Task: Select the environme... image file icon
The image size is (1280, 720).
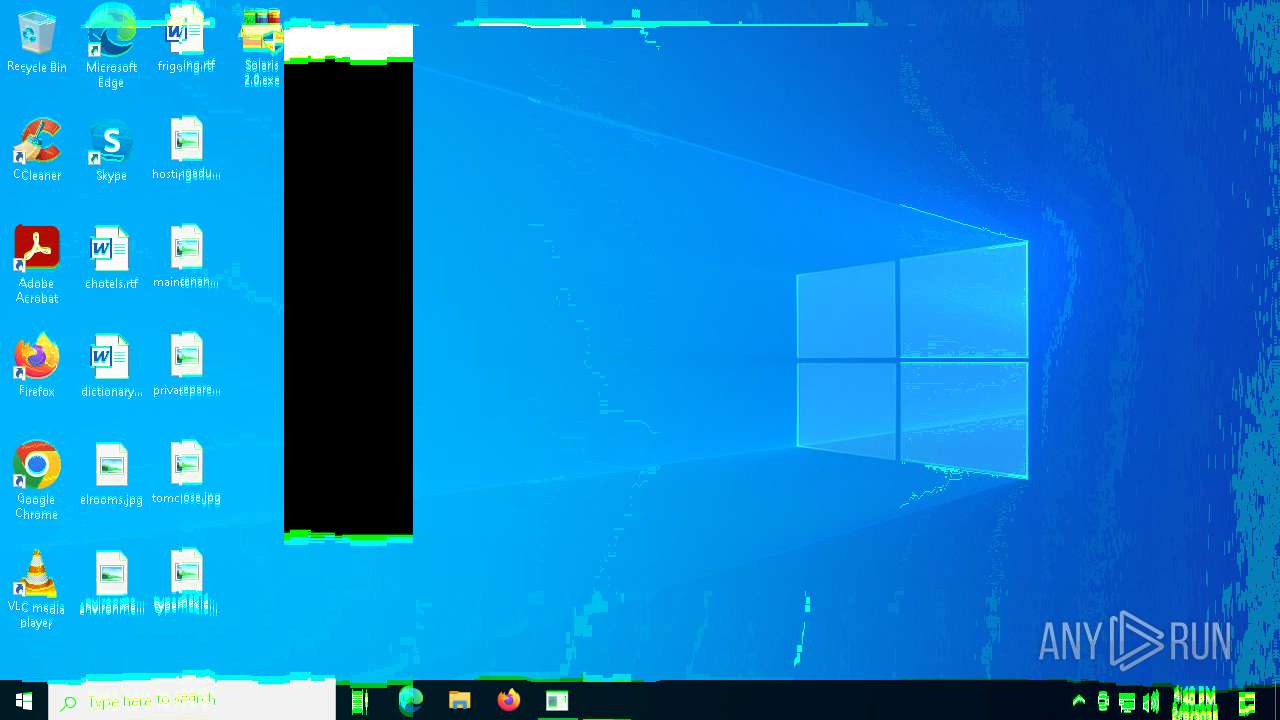Action: click(x=111, y=582)
